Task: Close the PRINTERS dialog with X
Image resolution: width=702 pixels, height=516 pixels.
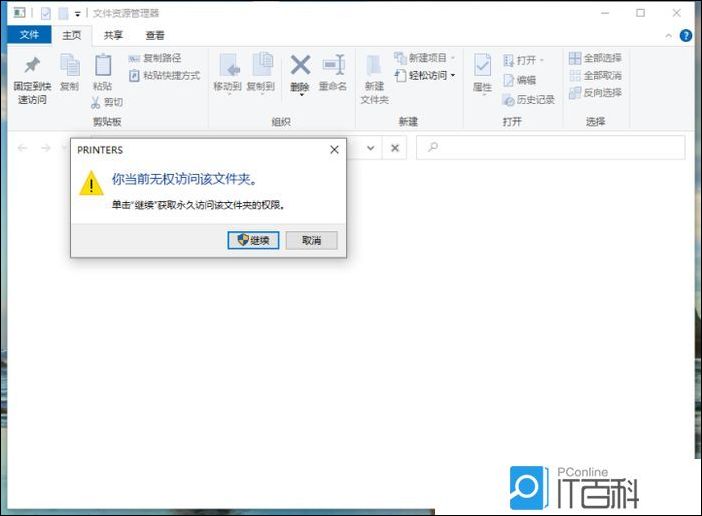Action: [x=334, y=150]
